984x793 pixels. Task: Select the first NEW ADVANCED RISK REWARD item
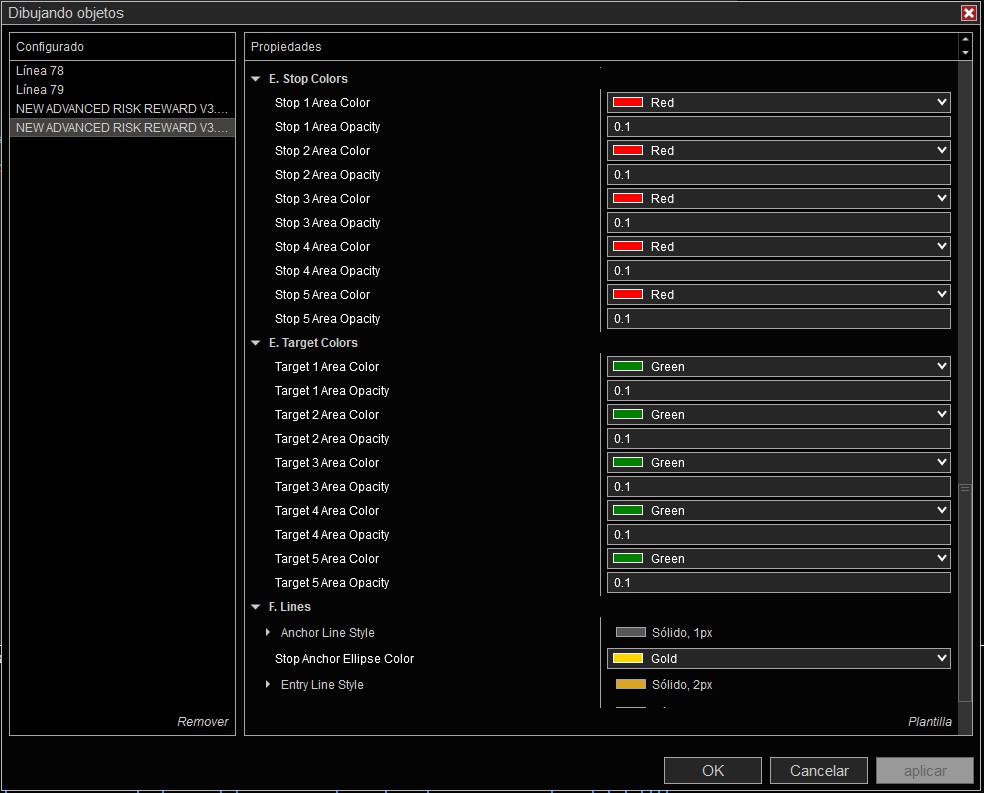pos(121,109)
